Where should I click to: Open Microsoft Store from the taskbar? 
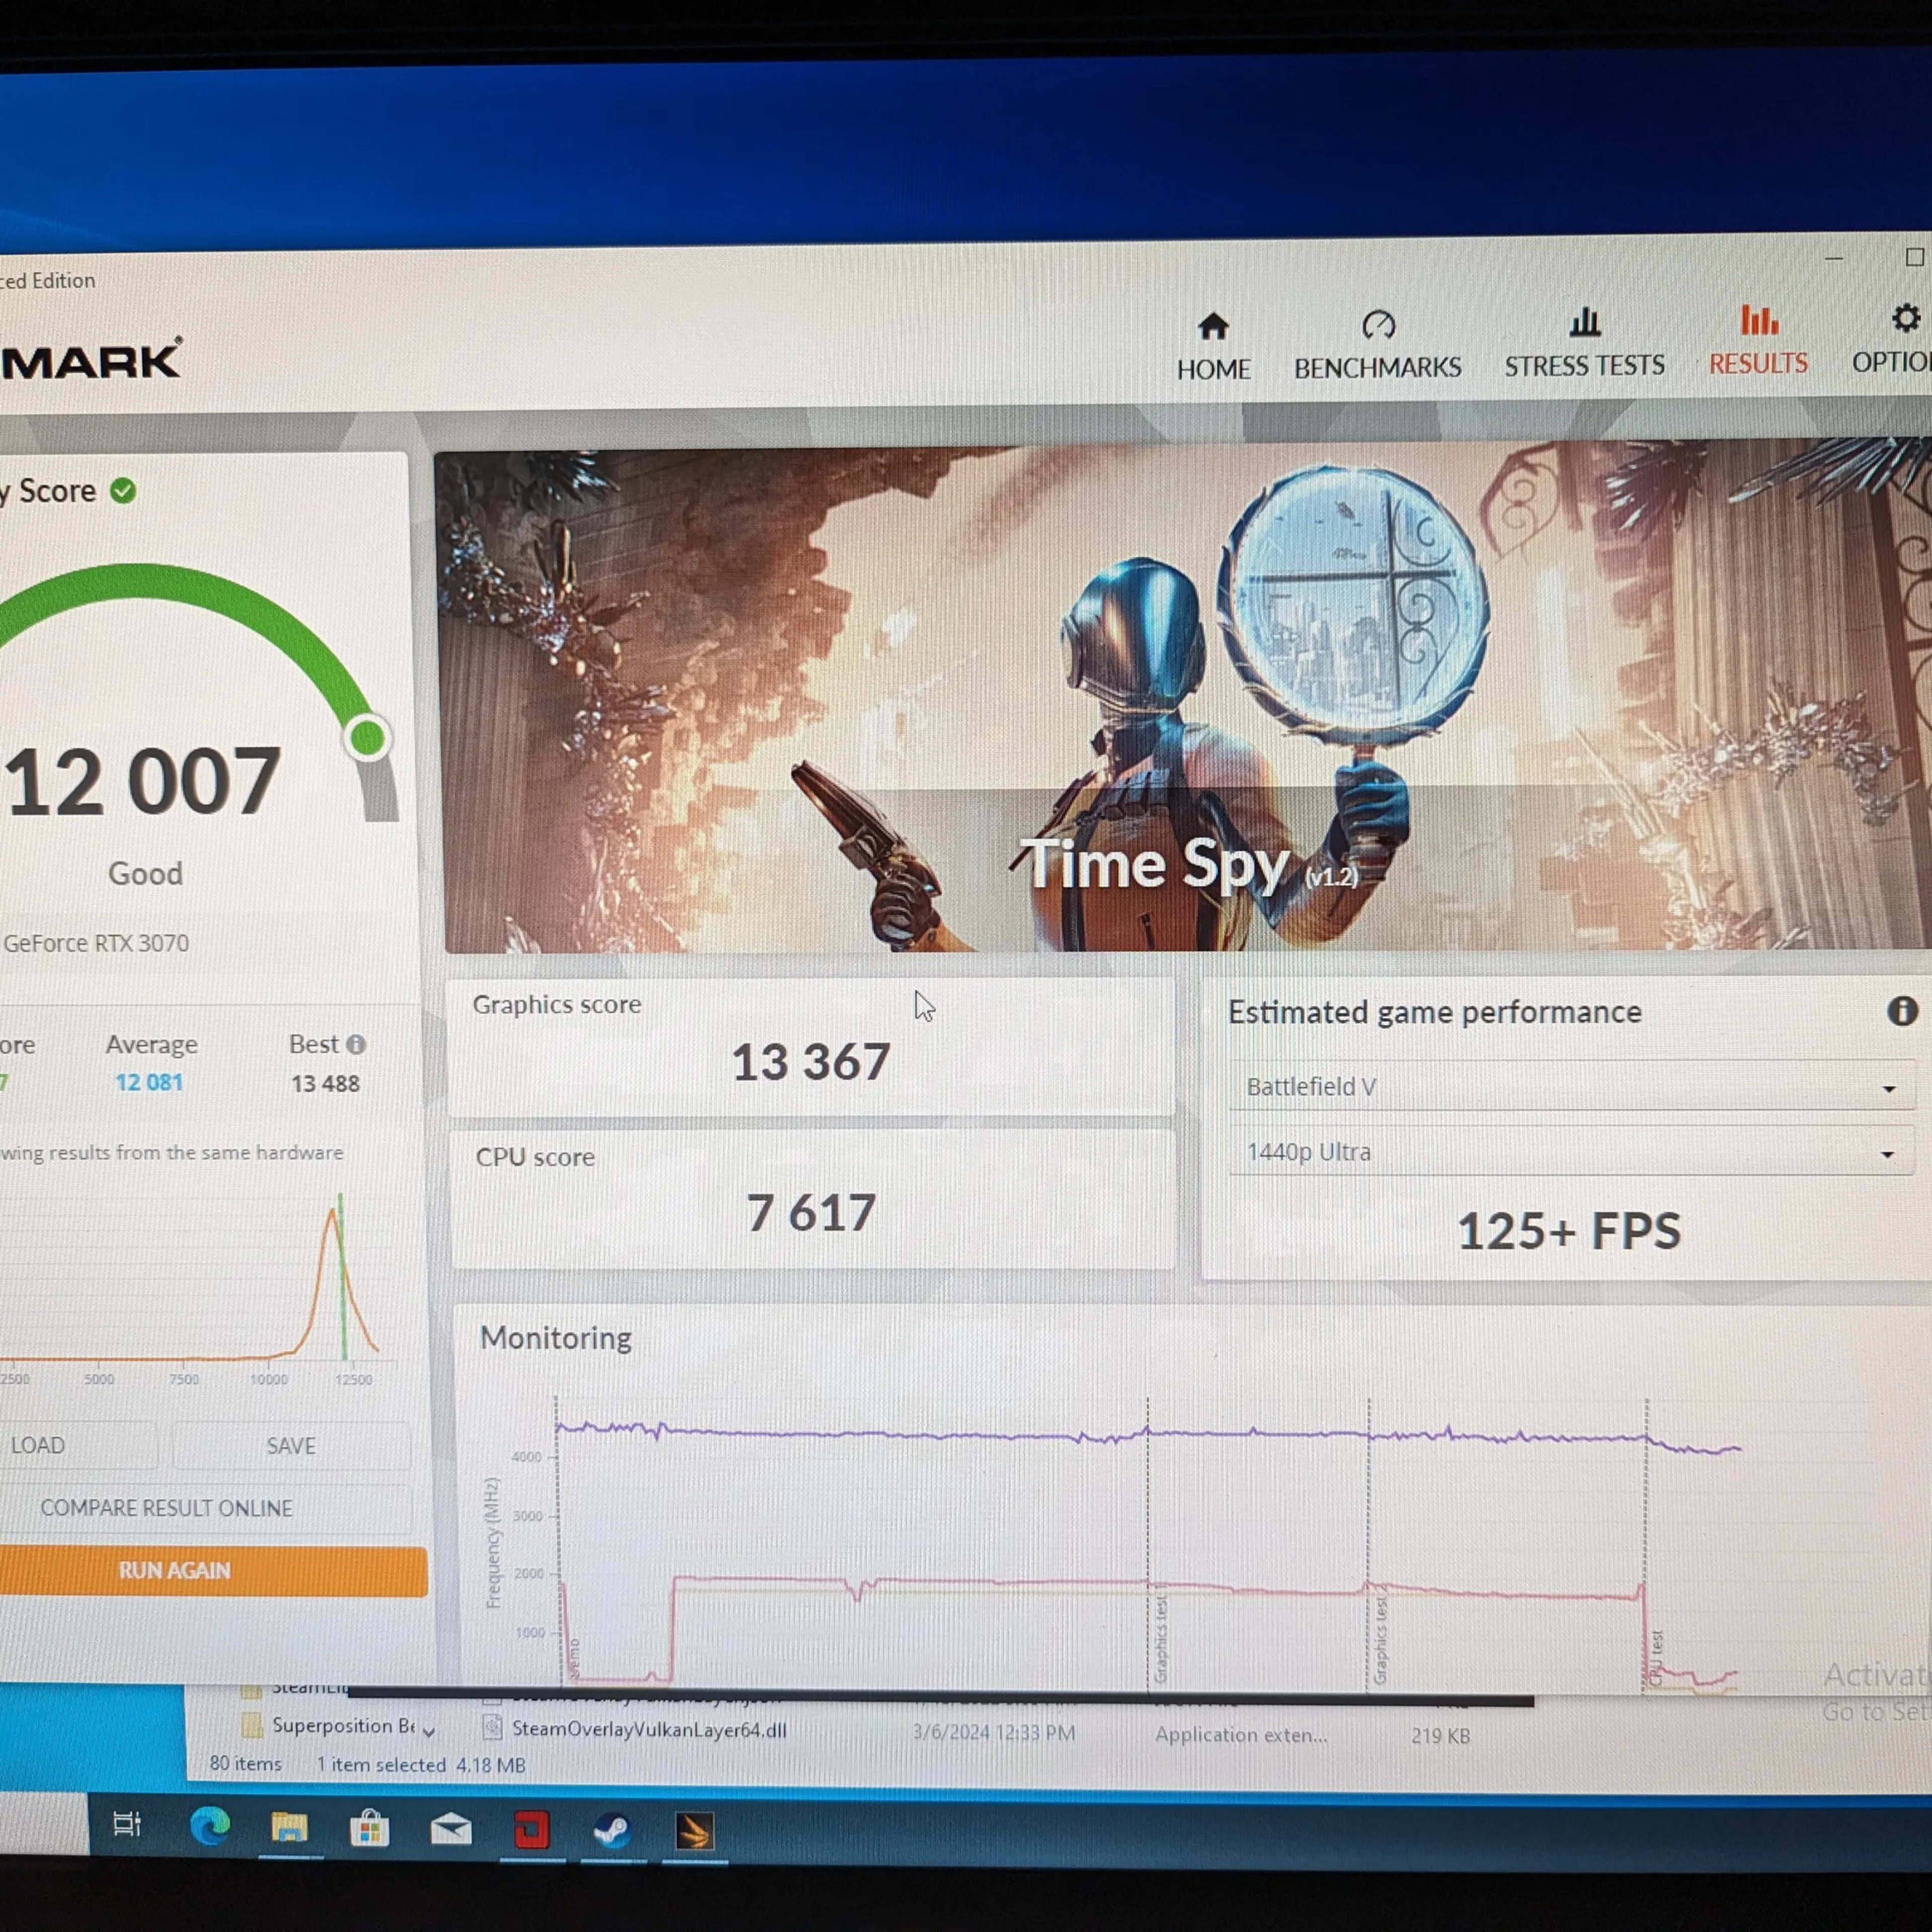coord(369,1829)
